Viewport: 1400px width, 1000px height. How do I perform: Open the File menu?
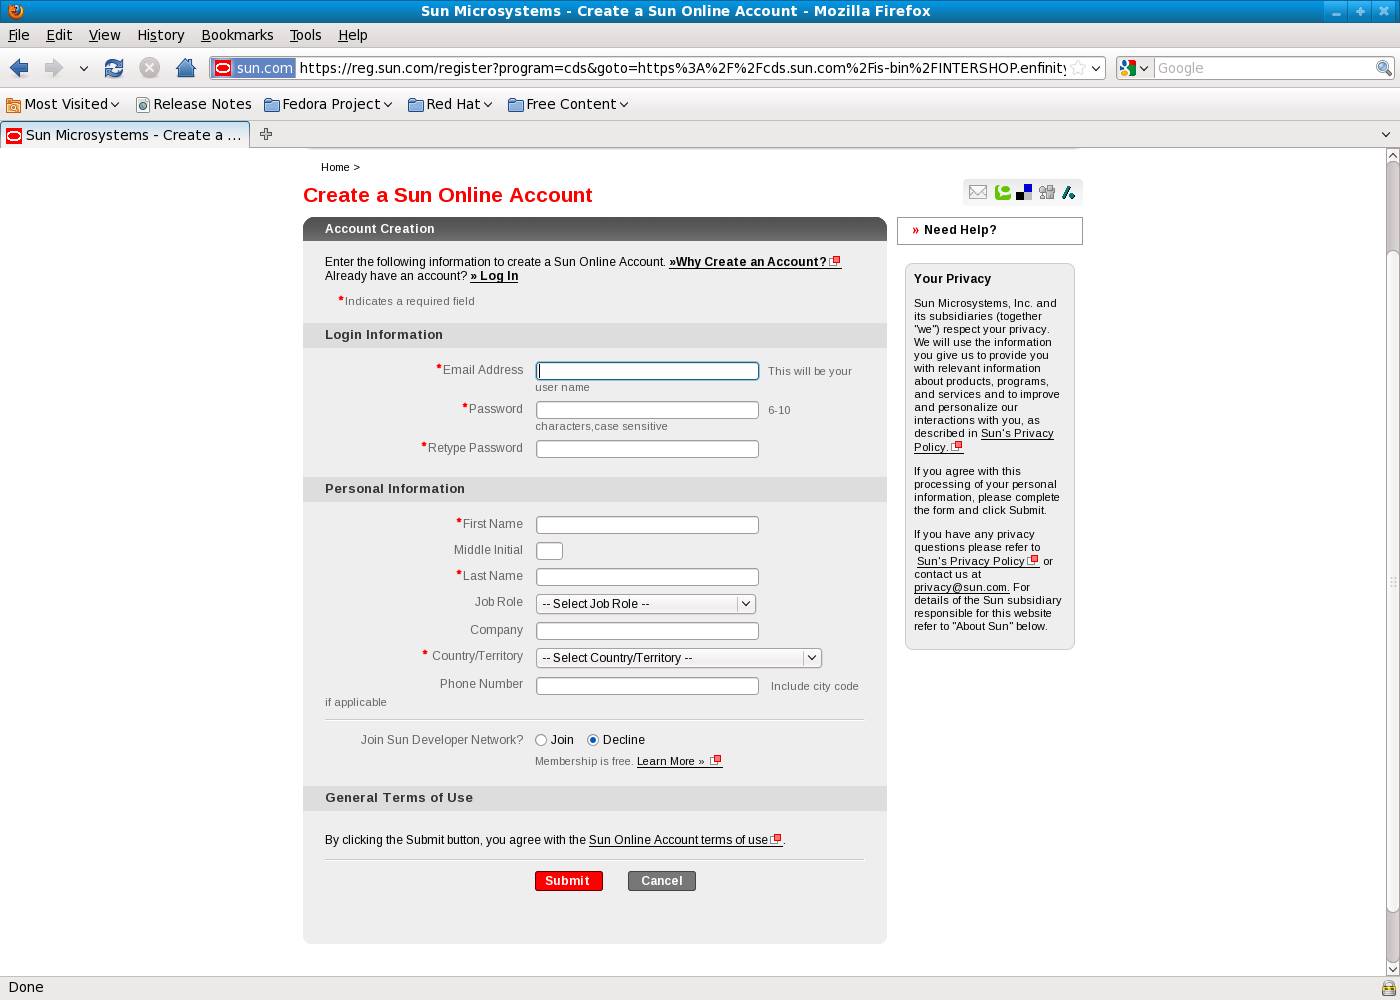tap(18, 35)
